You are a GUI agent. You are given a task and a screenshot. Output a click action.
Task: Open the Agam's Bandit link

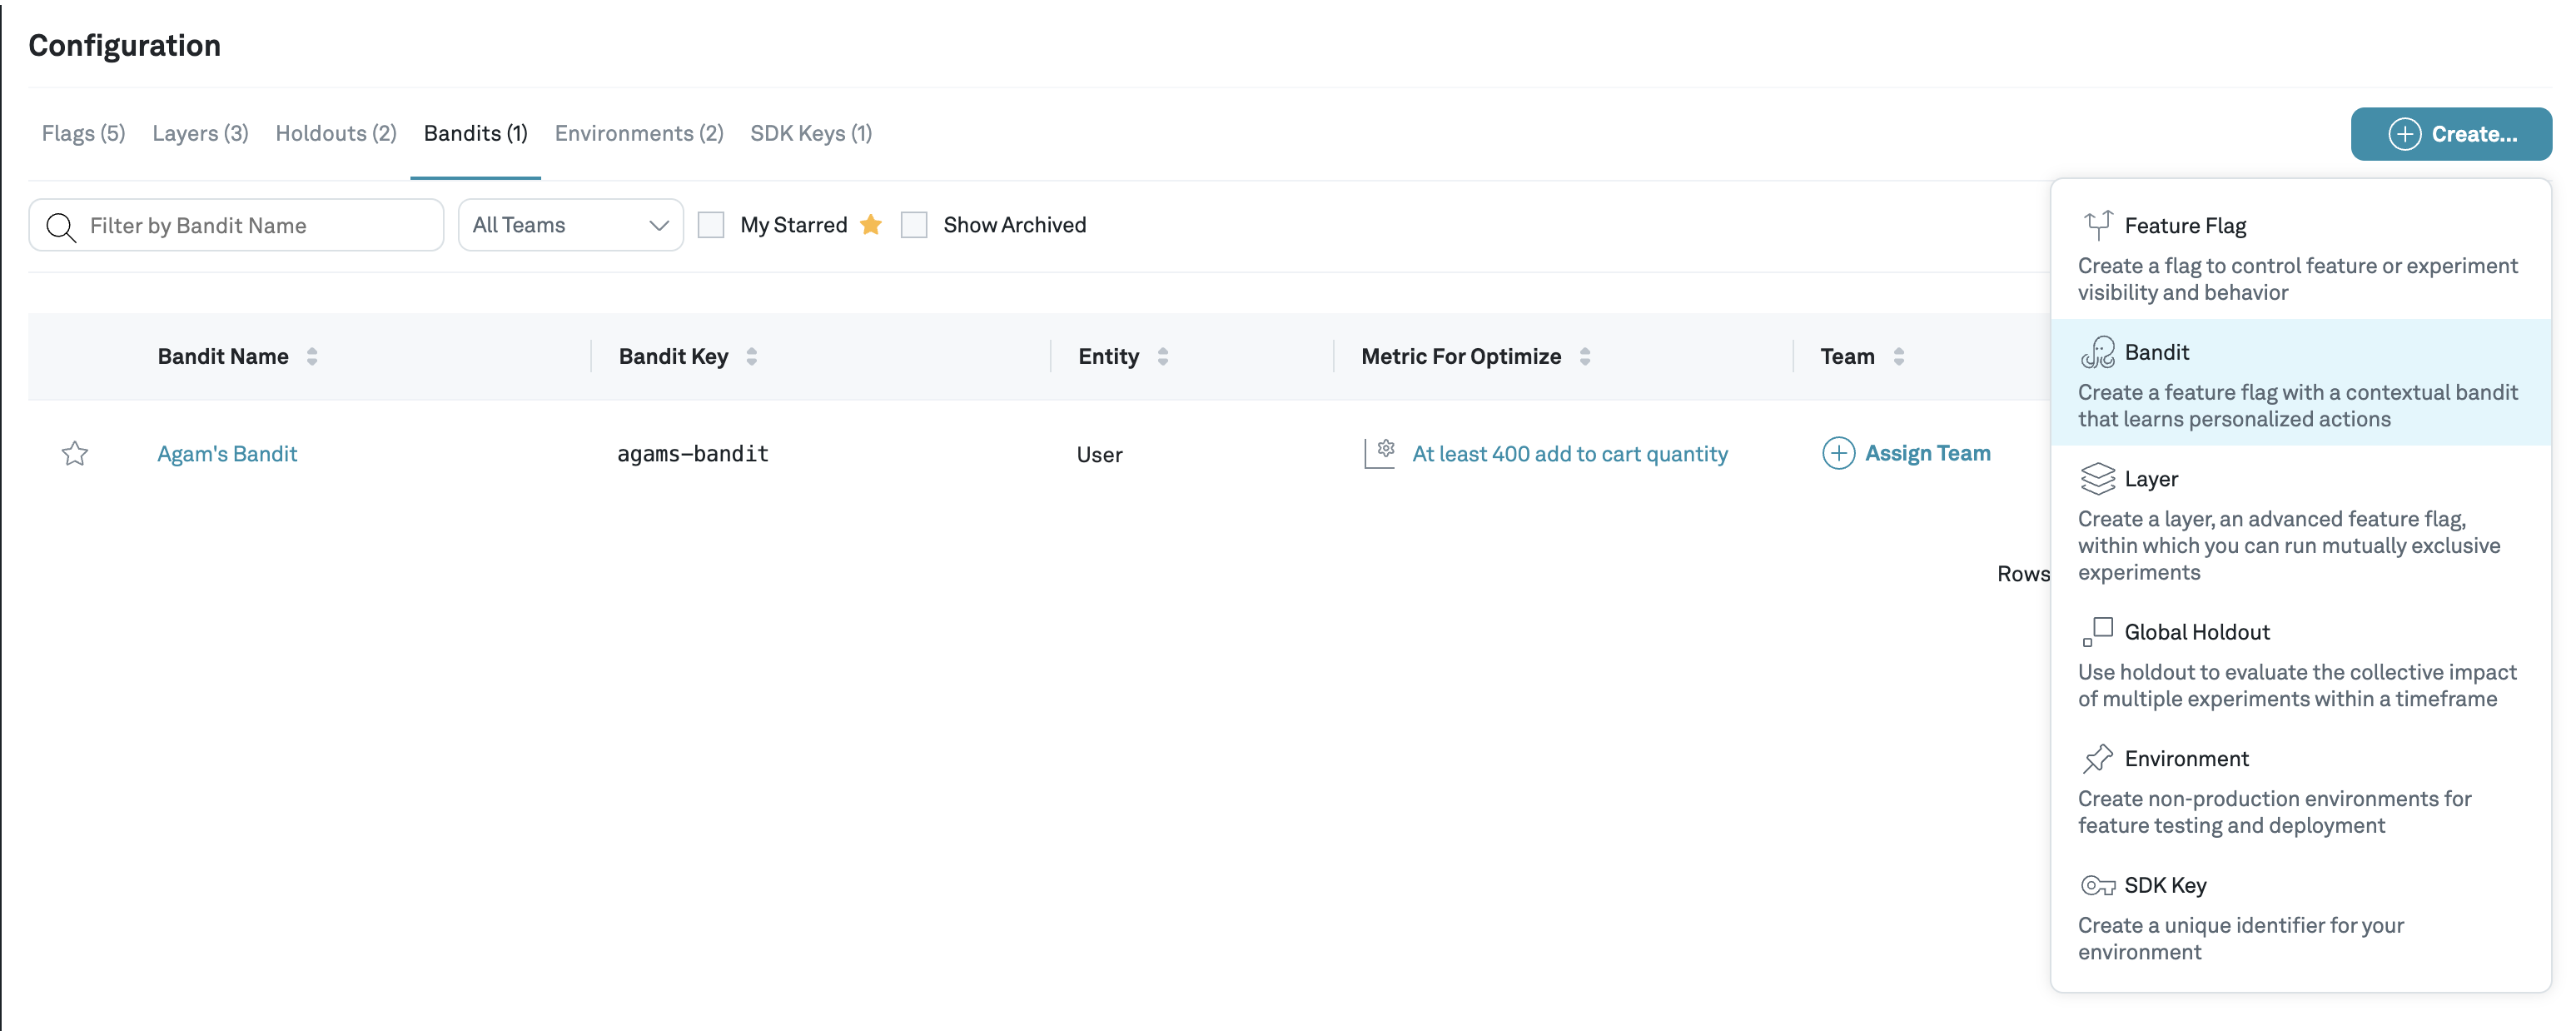pyautogui.click(x=227, y=454)
